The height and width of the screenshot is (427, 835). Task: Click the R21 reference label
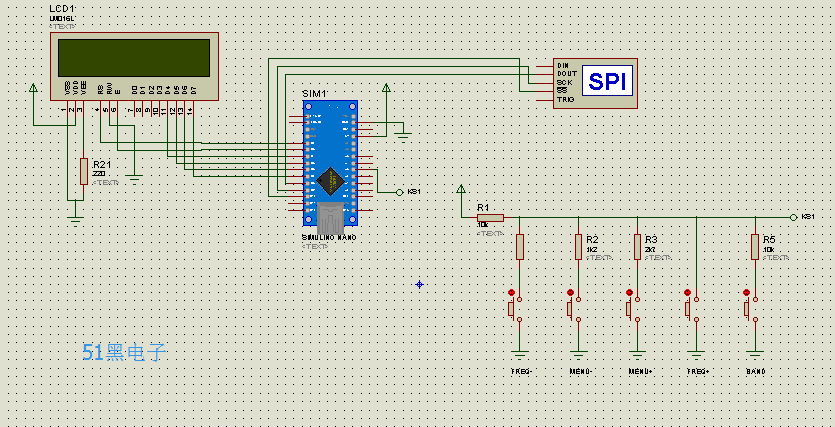point(104,165)
